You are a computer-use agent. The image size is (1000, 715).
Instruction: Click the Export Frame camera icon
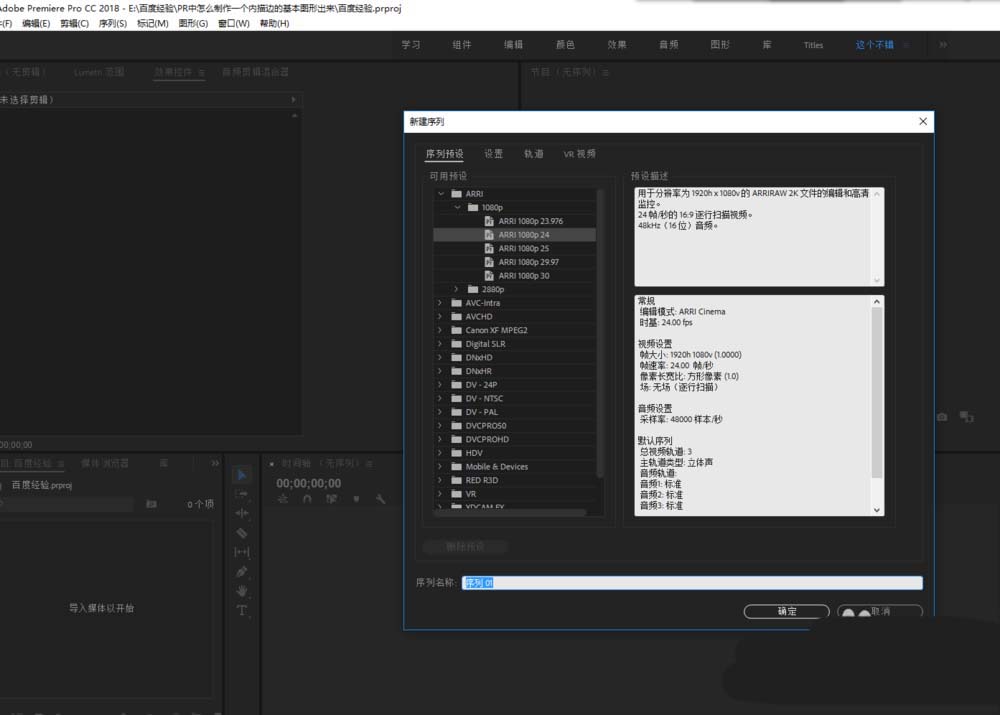tap(942, 416)
